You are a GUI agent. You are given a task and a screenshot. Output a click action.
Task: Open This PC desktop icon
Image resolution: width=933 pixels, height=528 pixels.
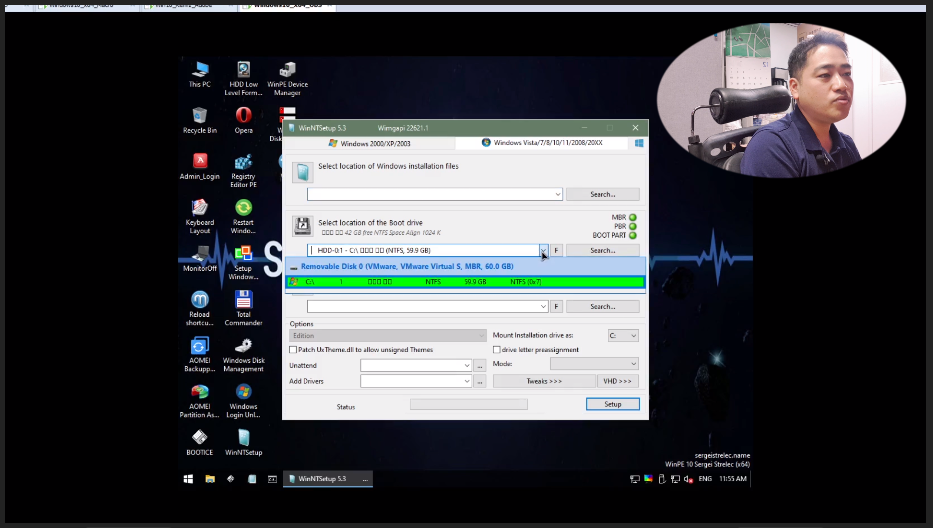click(200, 75)
